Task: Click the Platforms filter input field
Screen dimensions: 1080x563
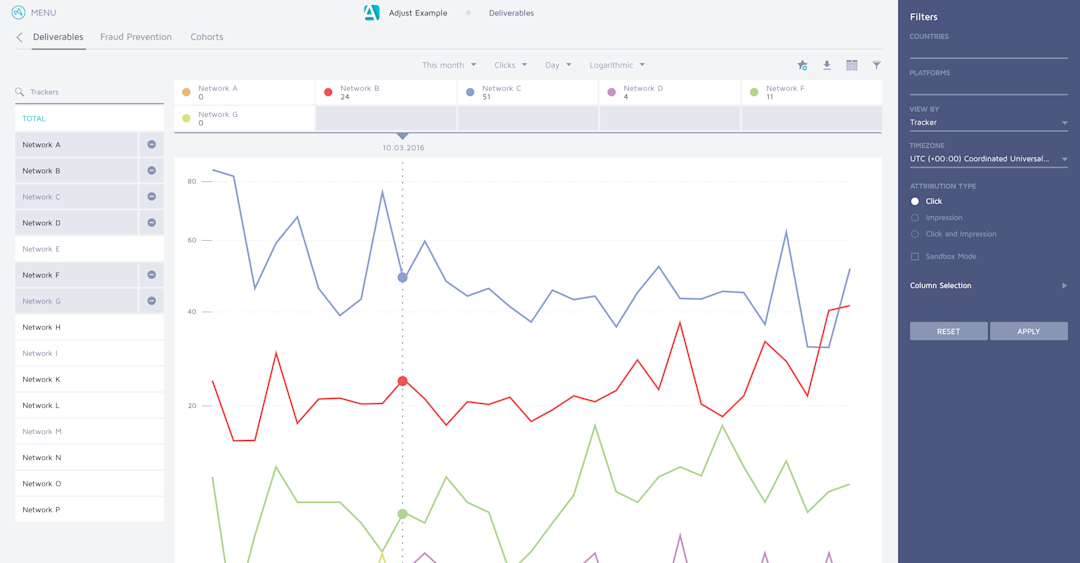Action: pos(988,88)
